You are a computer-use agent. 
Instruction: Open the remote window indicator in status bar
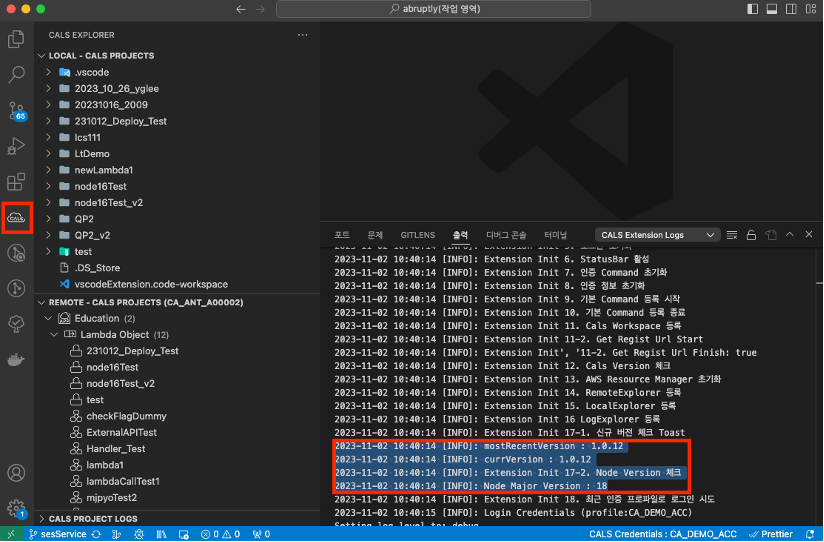coord(11,534)
